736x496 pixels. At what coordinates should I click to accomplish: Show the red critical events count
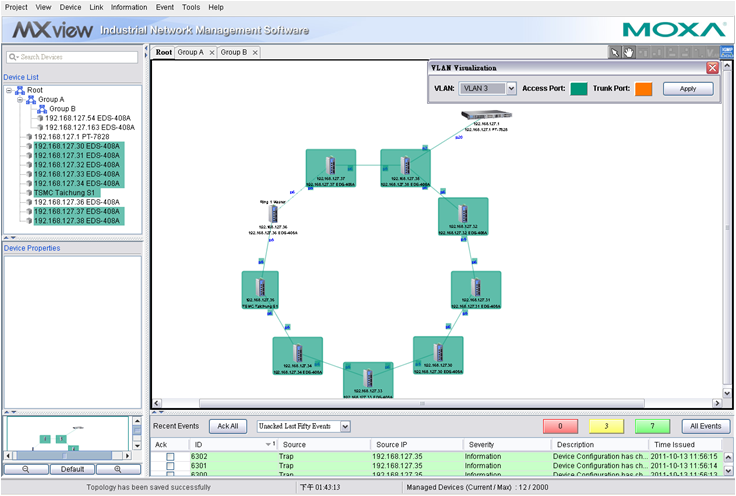560,426
